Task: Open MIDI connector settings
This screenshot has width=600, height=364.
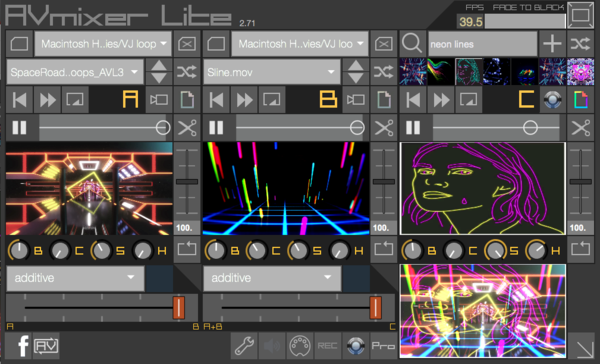Action: pyautogui.click(x=300, y=346)
